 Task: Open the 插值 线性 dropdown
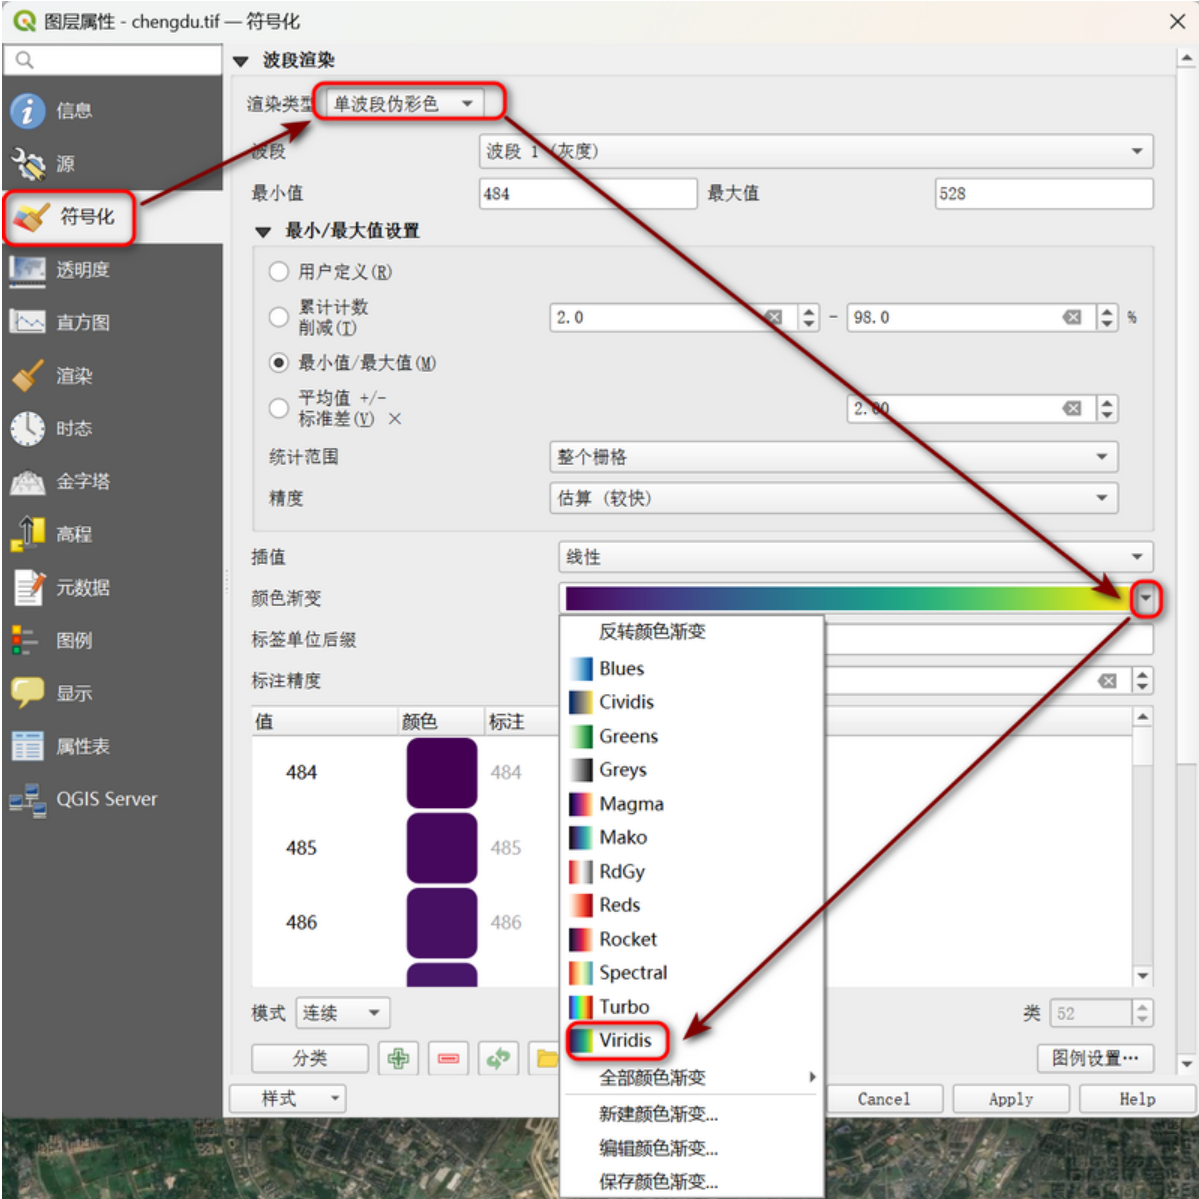point(856,557)
